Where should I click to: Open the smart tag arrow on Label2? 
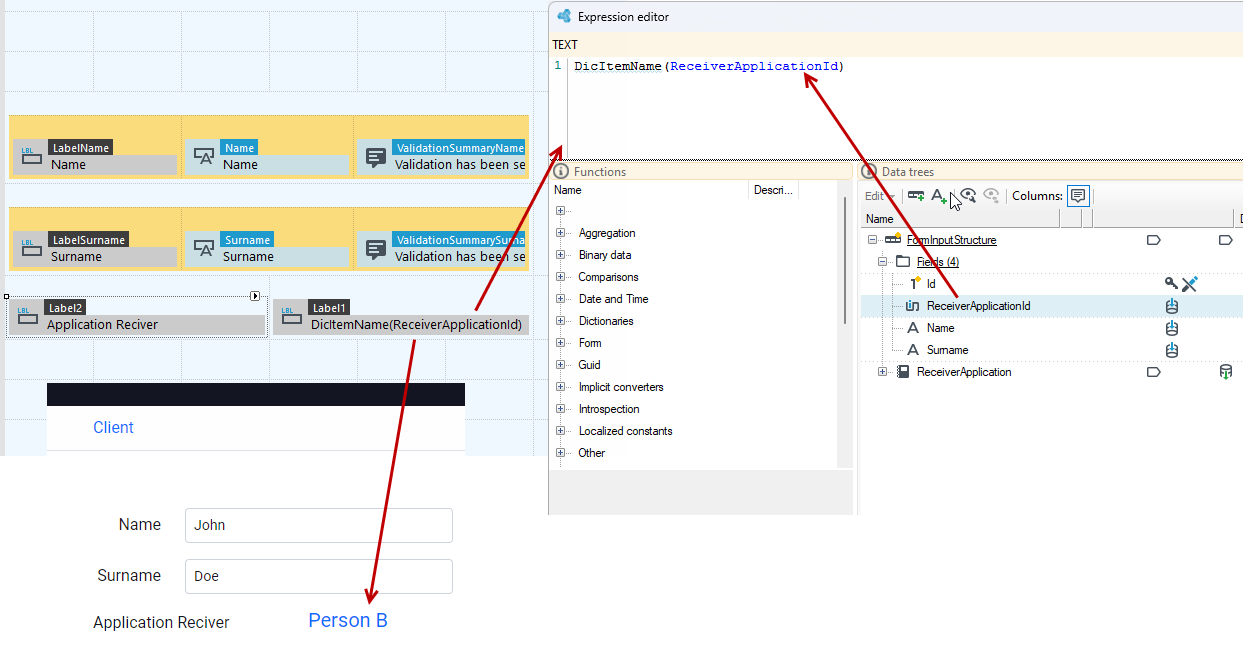click(x=255, y=296)
